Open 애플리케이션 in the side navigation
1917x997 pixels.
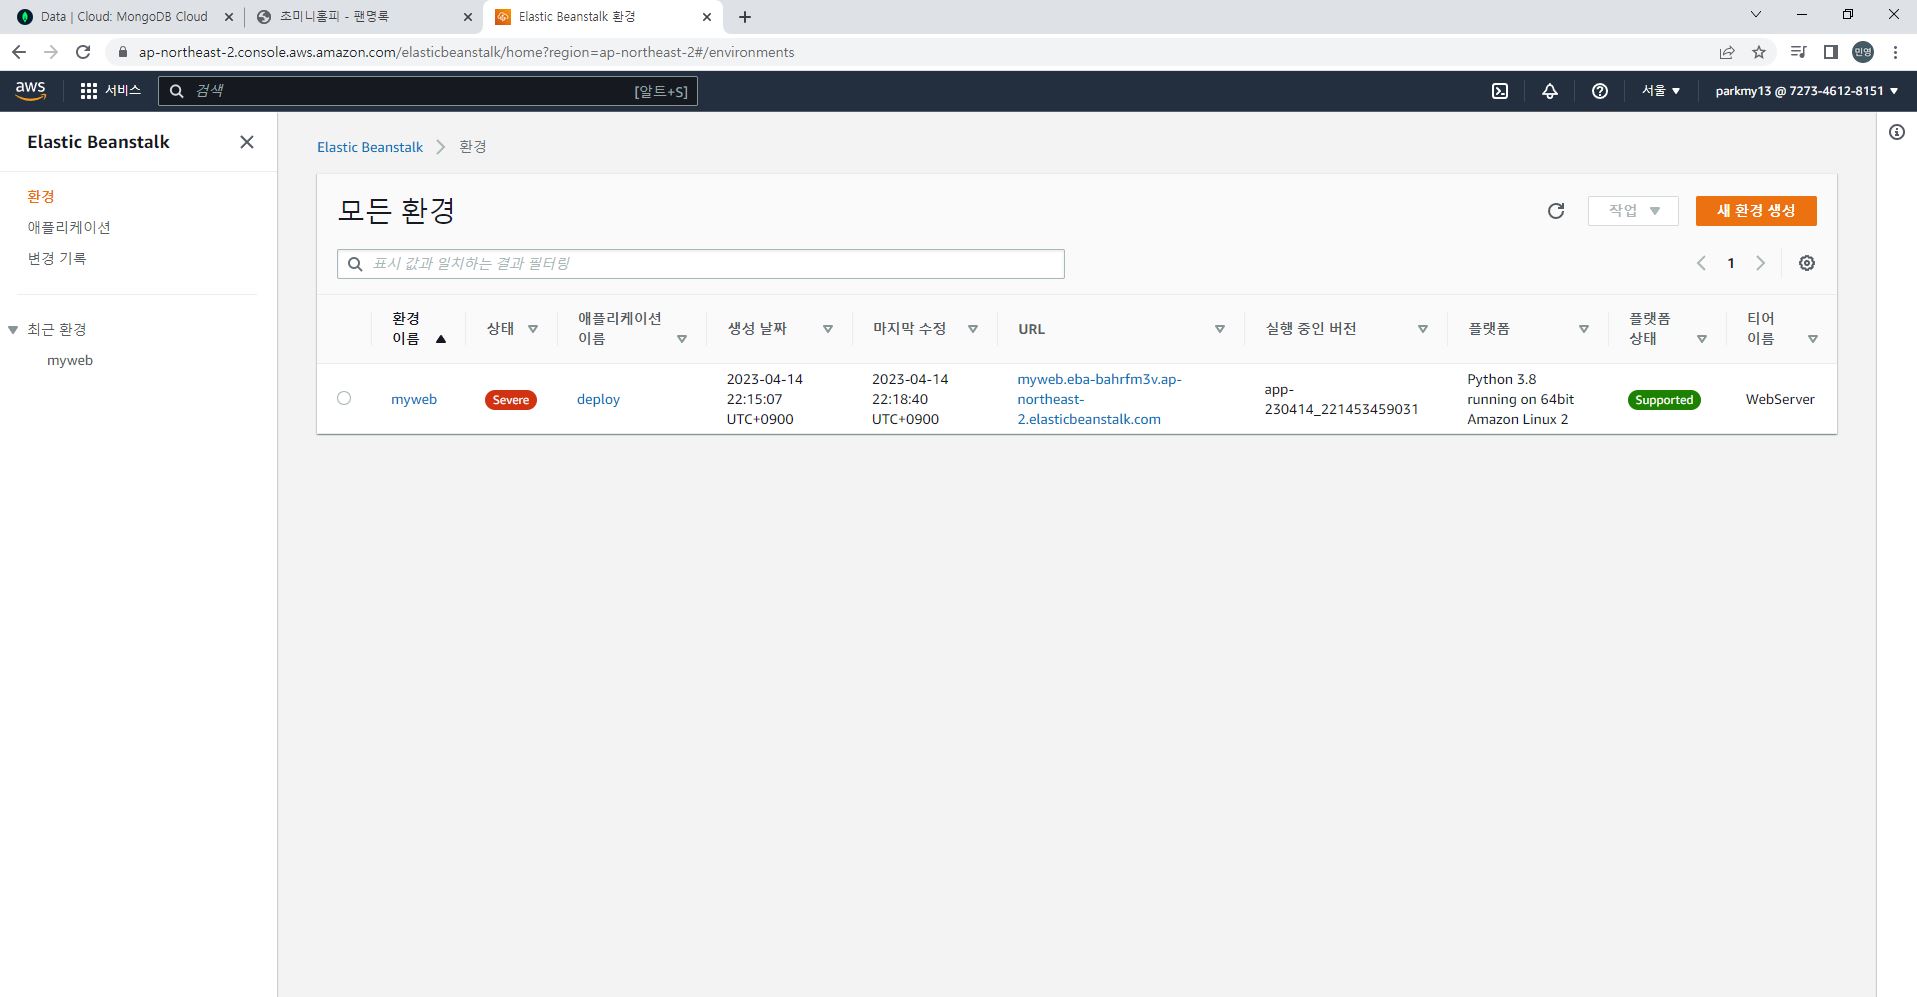tap(69, 227)
